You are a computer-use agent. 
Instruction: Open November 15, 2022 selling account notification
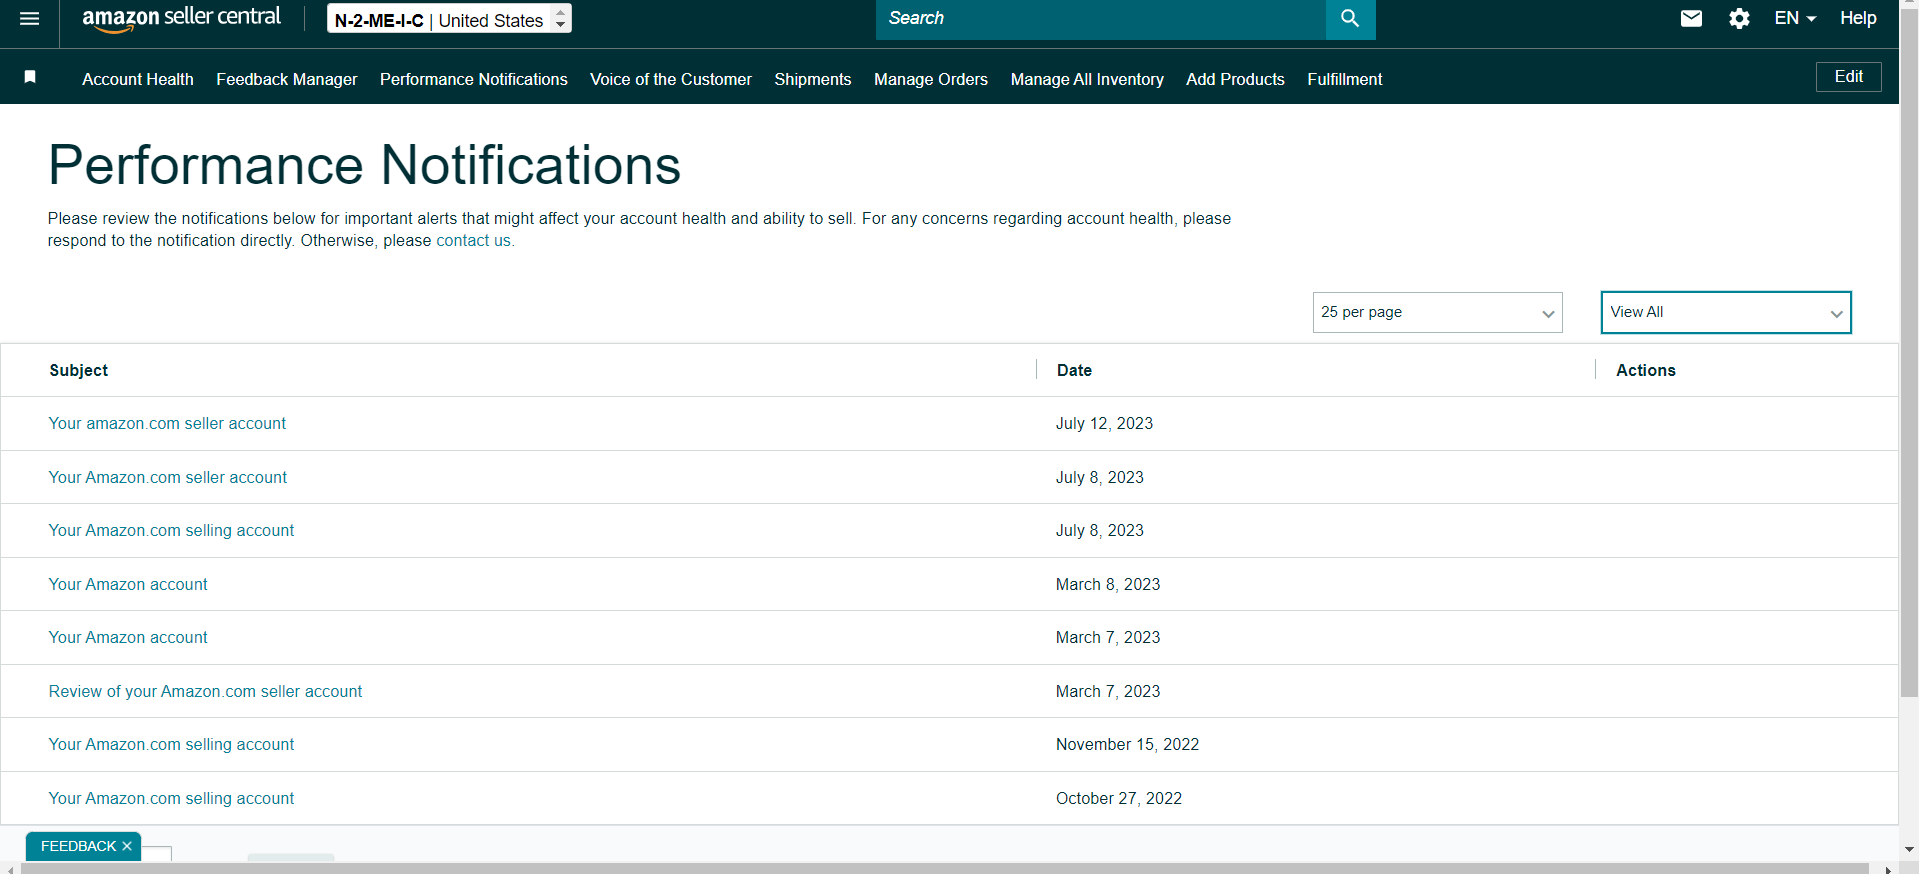[x=171, y=744]
